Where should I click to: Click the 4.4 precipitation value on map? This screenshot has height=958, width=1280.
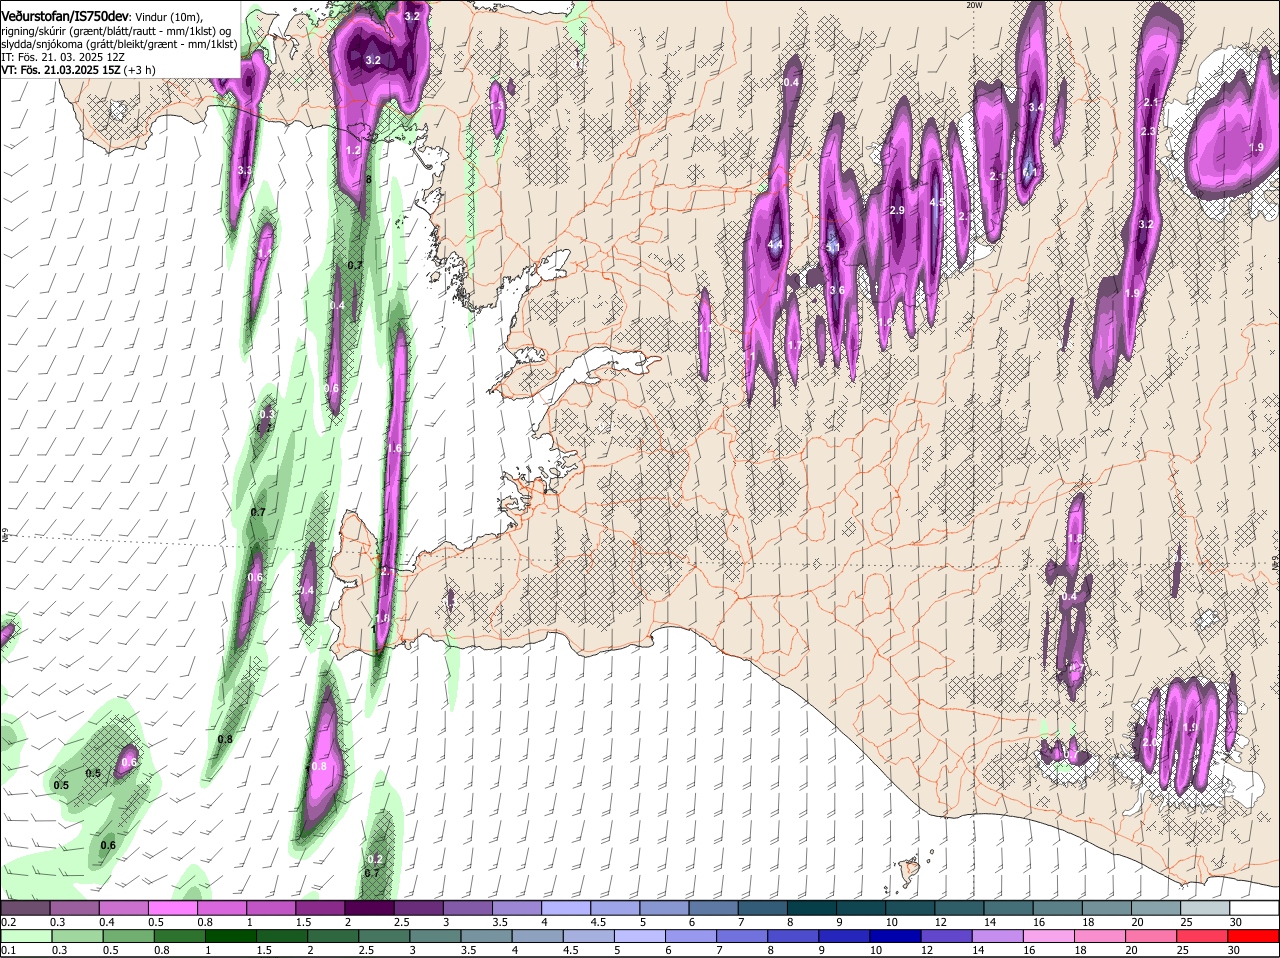click(775, 244)
